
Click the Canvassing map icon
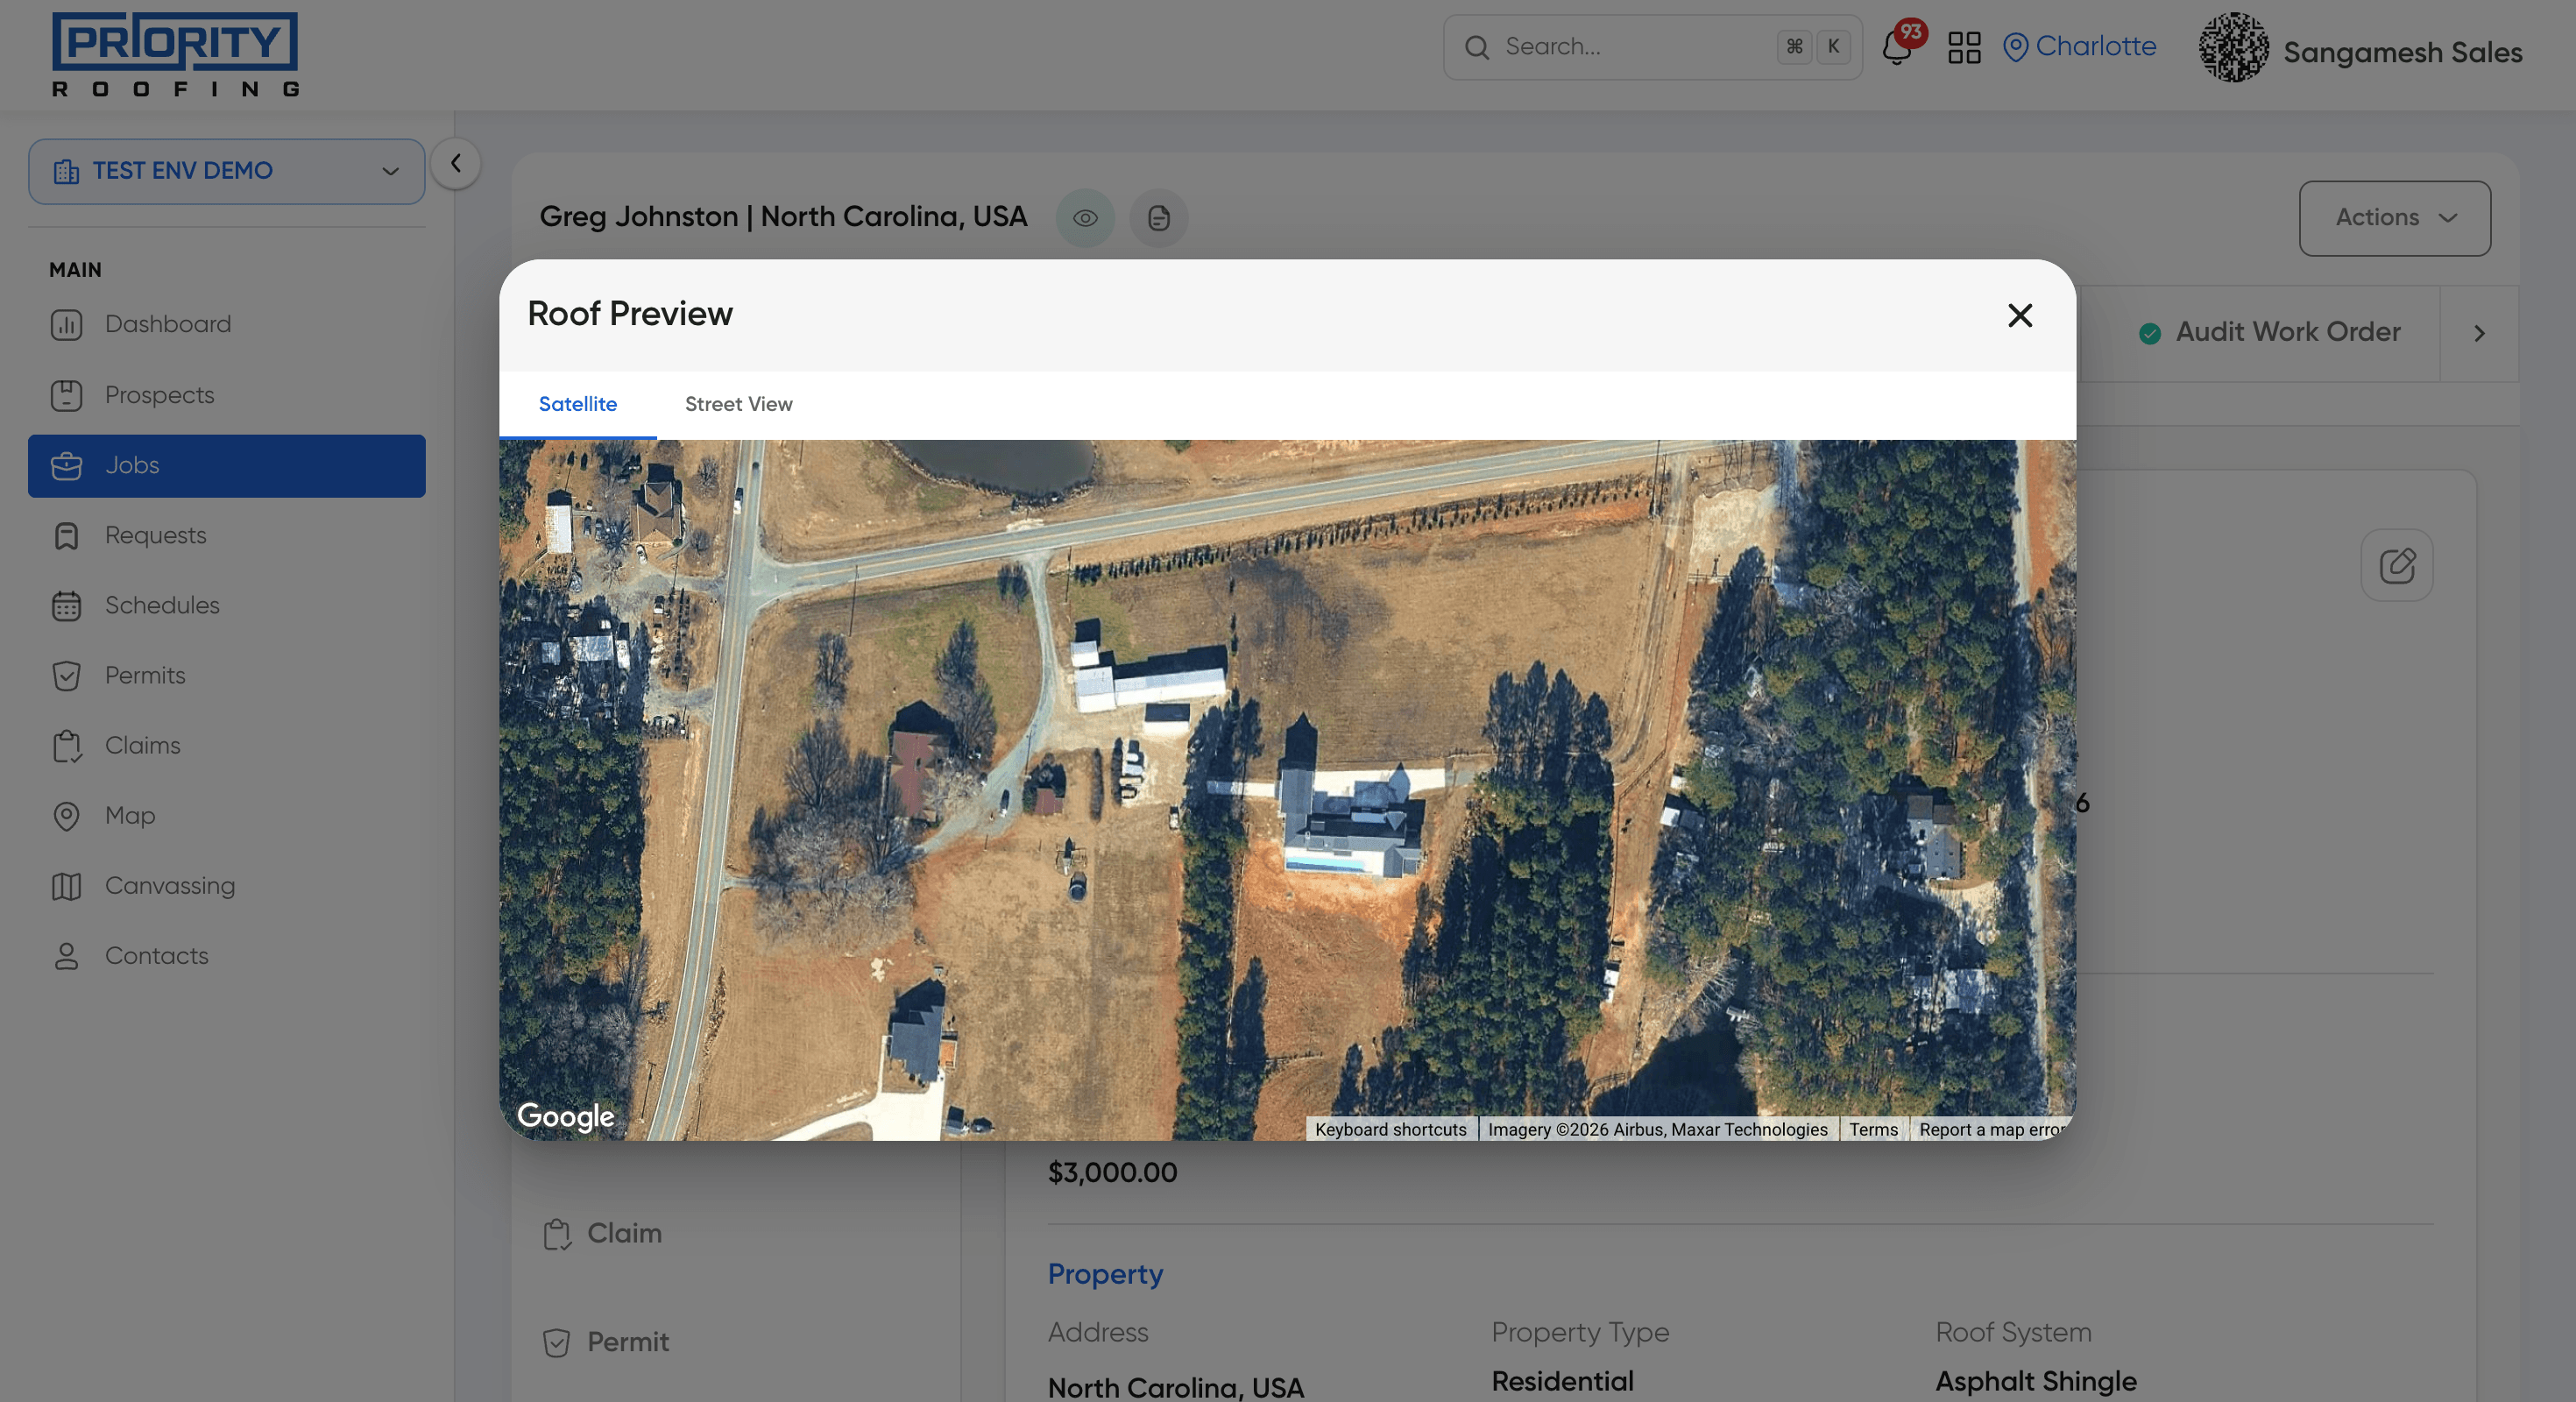click(66, 886)
